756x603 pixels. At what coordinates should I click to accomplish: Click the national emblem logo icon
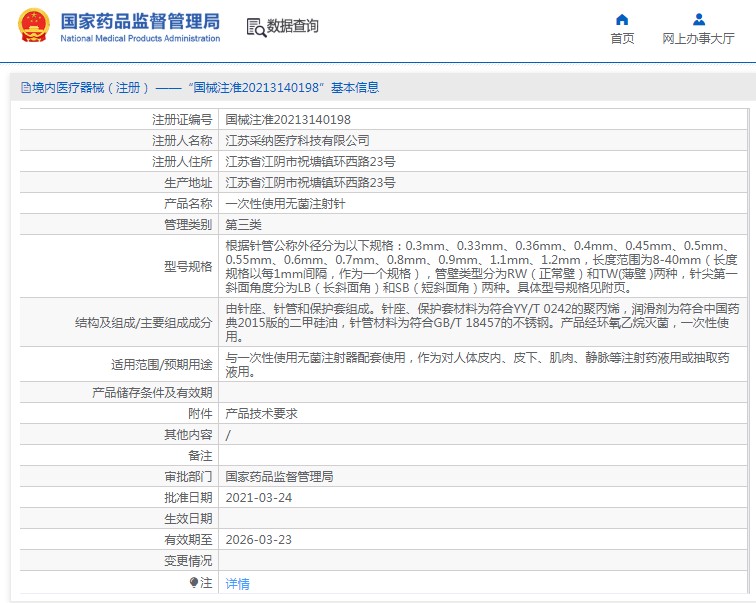pos(31,27)
